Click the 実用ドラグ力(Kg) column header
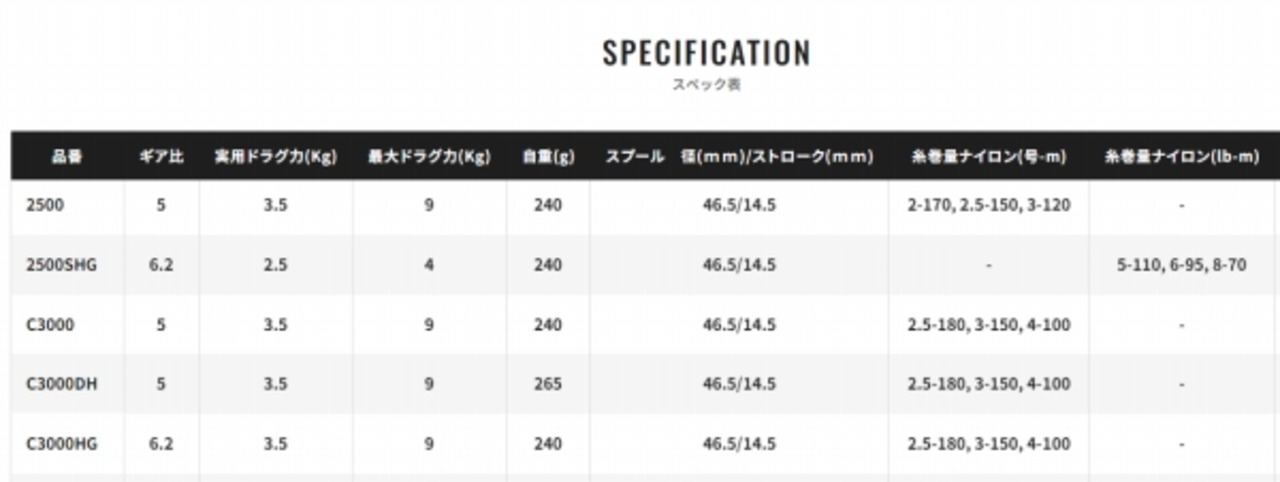This screenshot has height=482, width=1280. 276,157
